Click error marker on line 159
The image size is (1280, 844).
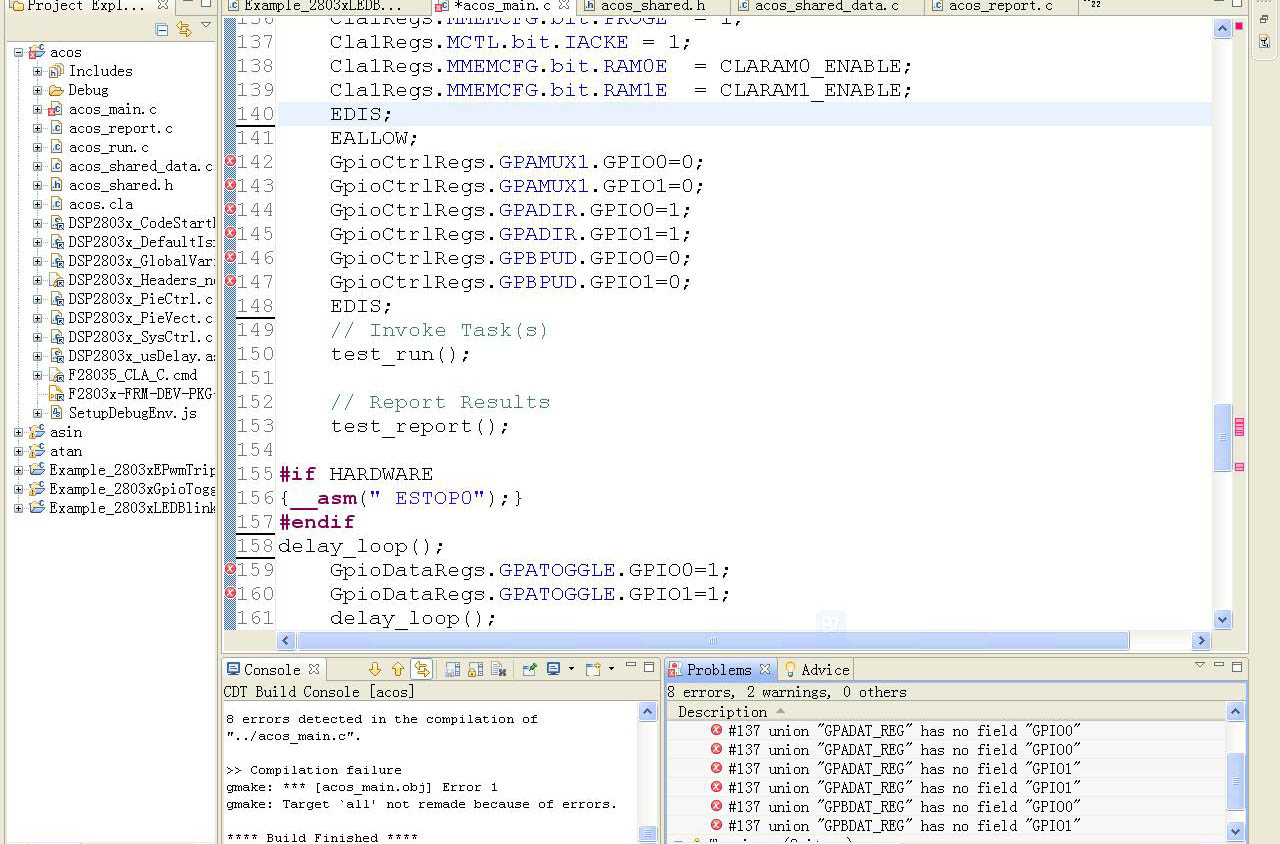(230, 569)
